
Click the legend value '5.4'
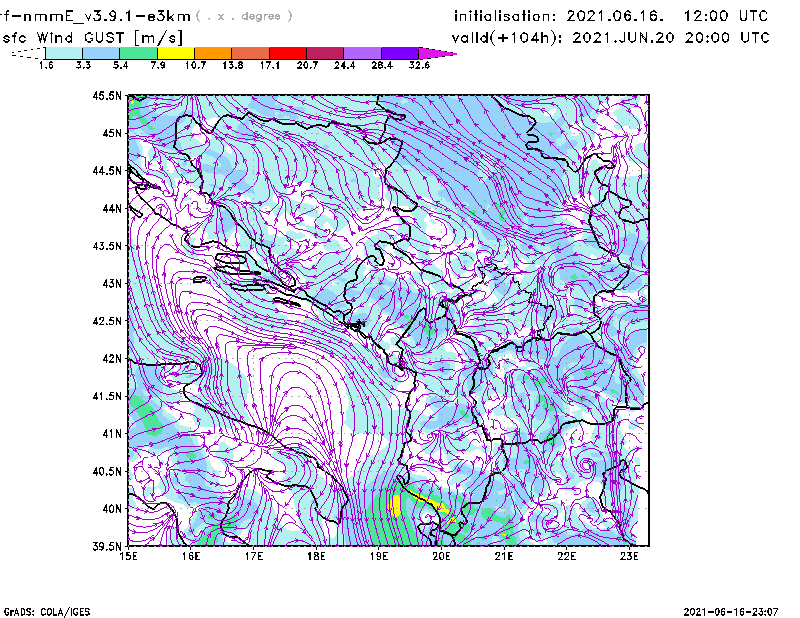click(120, 65)
